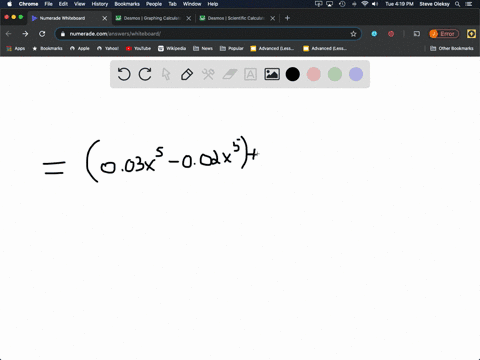
Task: Open a new browser tab
Action: coord(287,18)
